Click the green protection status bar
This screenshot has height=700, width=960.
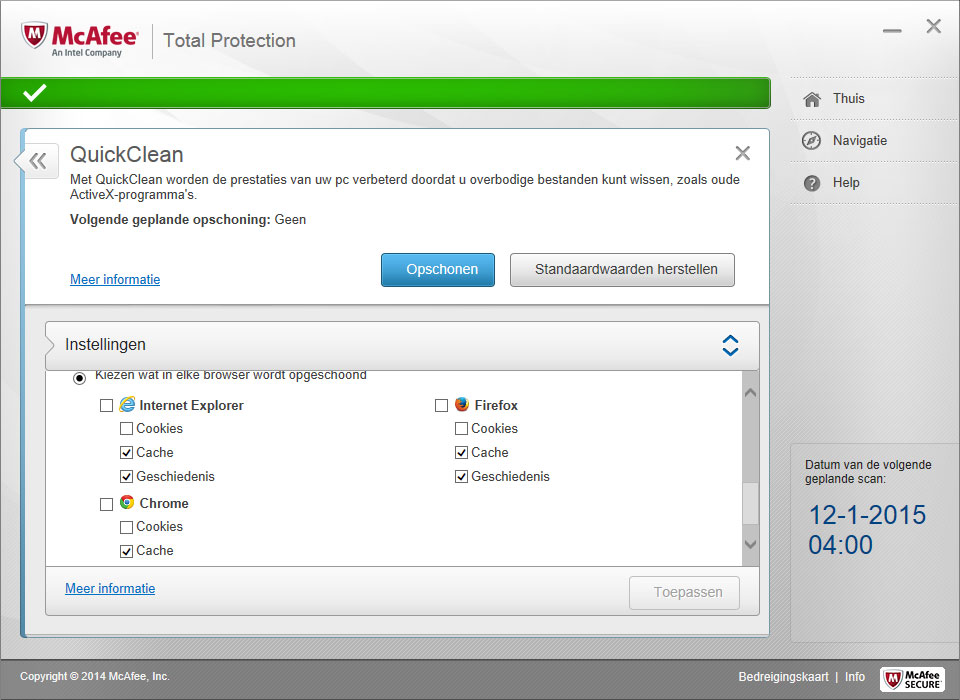tap(385, 93)
